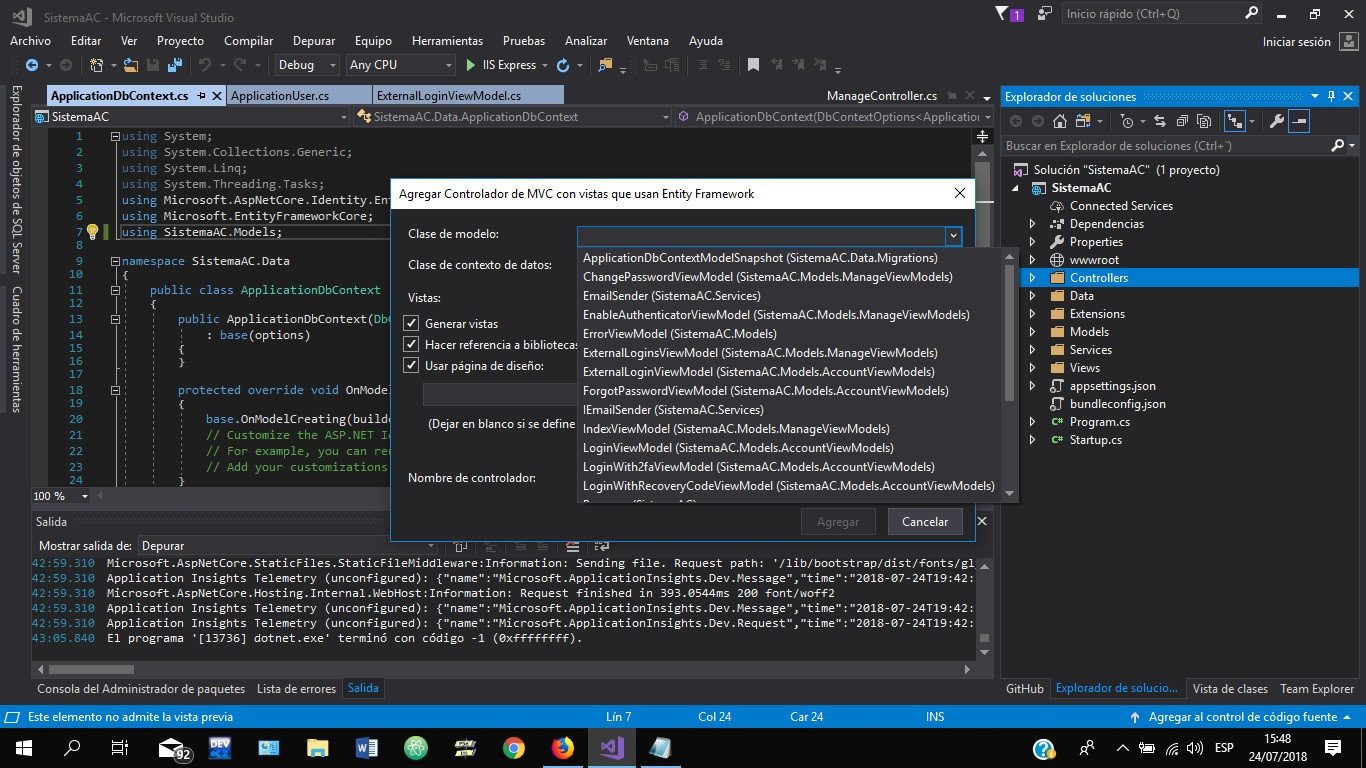Switch to the Lista de errores tab
1366x768 pixels.
tap(296, 688)
